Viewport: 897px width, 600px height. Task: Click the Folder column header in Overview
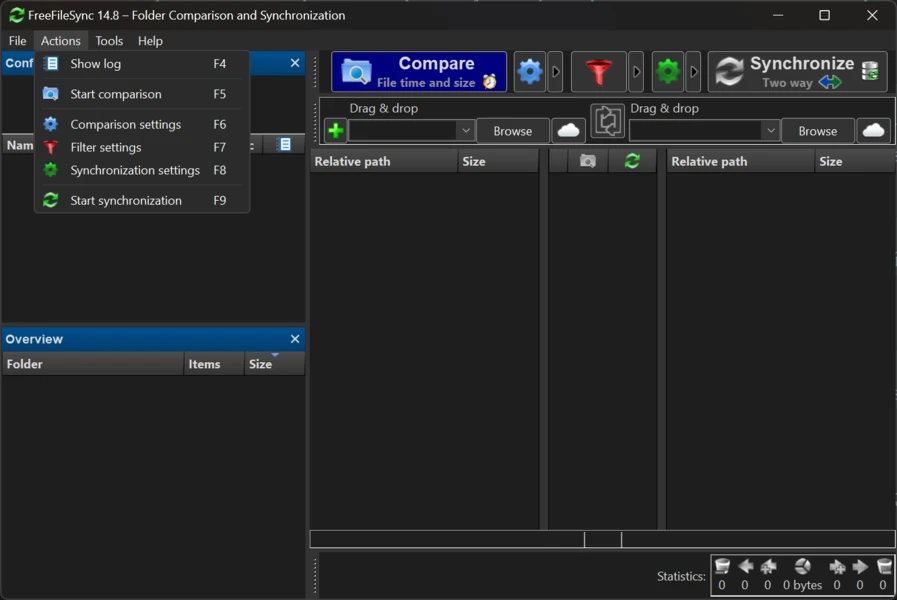93,364
